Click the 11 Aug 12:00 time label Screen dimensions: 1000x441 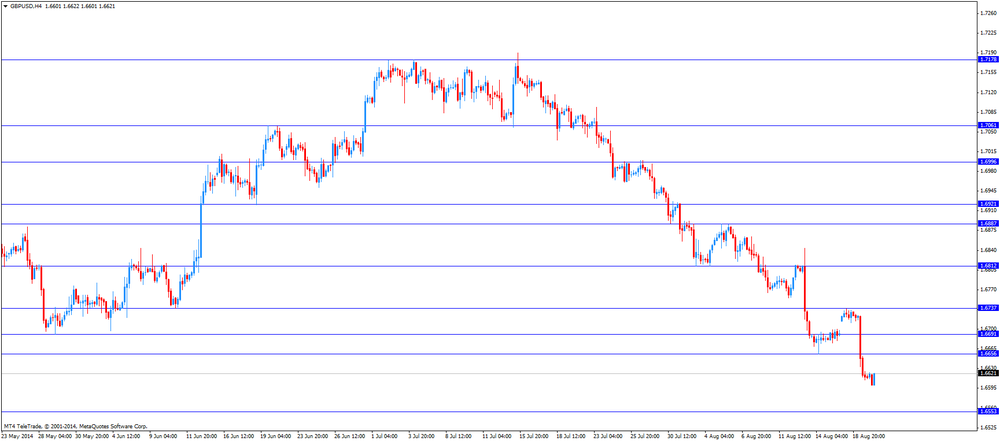tap(796, 437)
